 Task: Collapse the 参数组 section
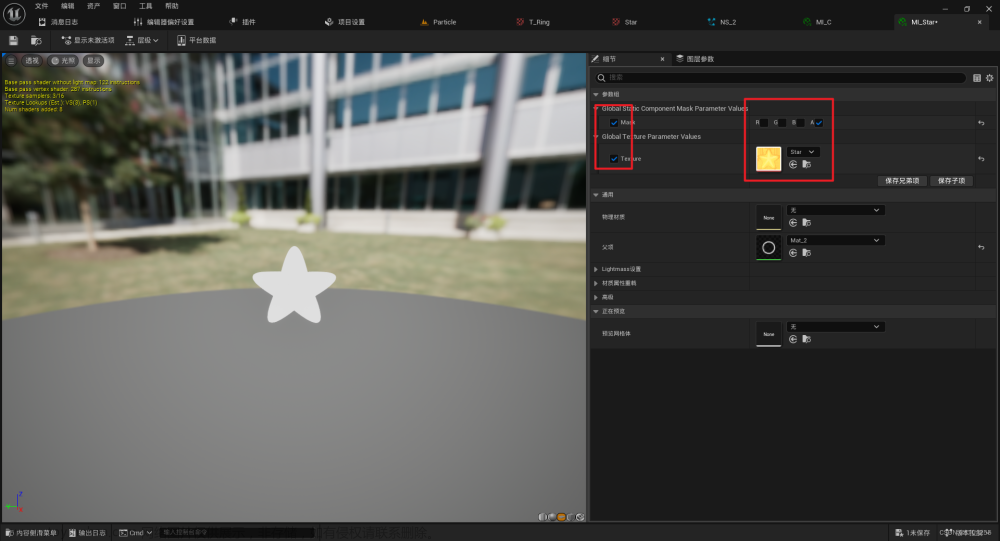pyautogui.click(x=596, y=94)
